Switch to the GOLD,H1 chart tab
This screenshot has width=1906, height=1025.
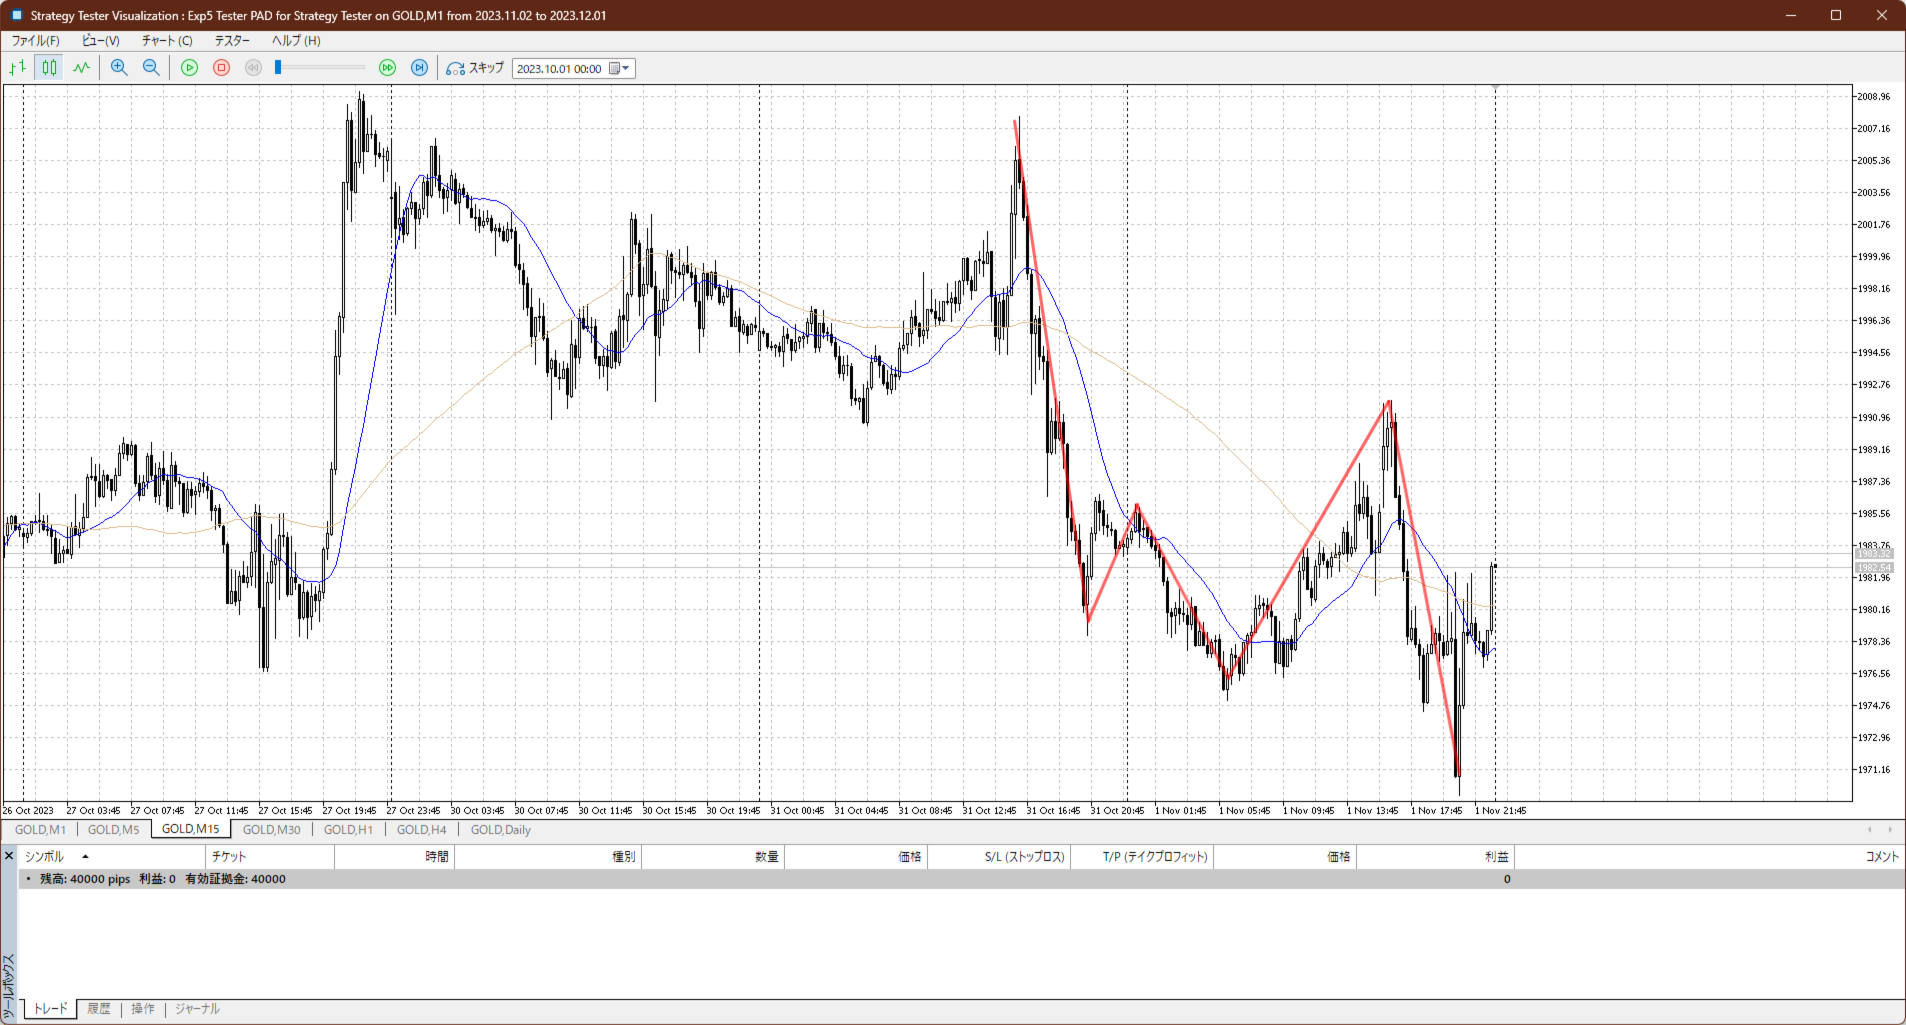[348, 830]
